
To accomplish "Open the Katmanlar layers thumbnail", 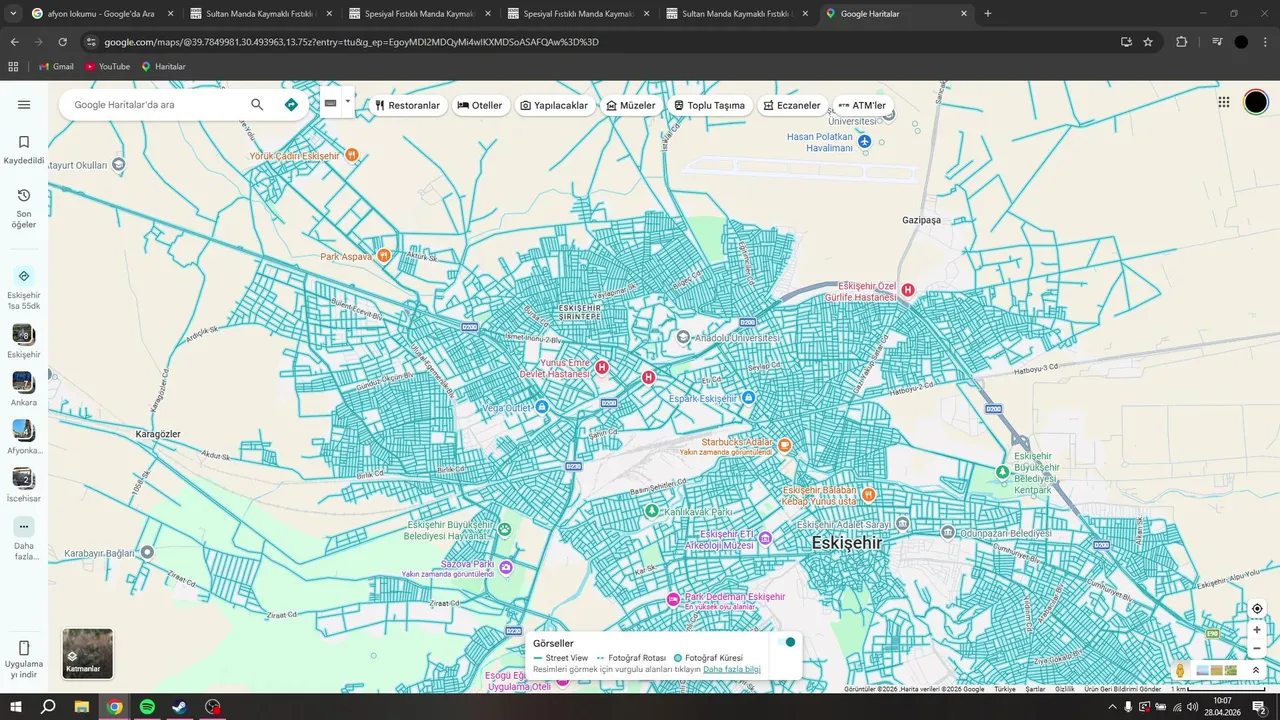I will (88, 653).
